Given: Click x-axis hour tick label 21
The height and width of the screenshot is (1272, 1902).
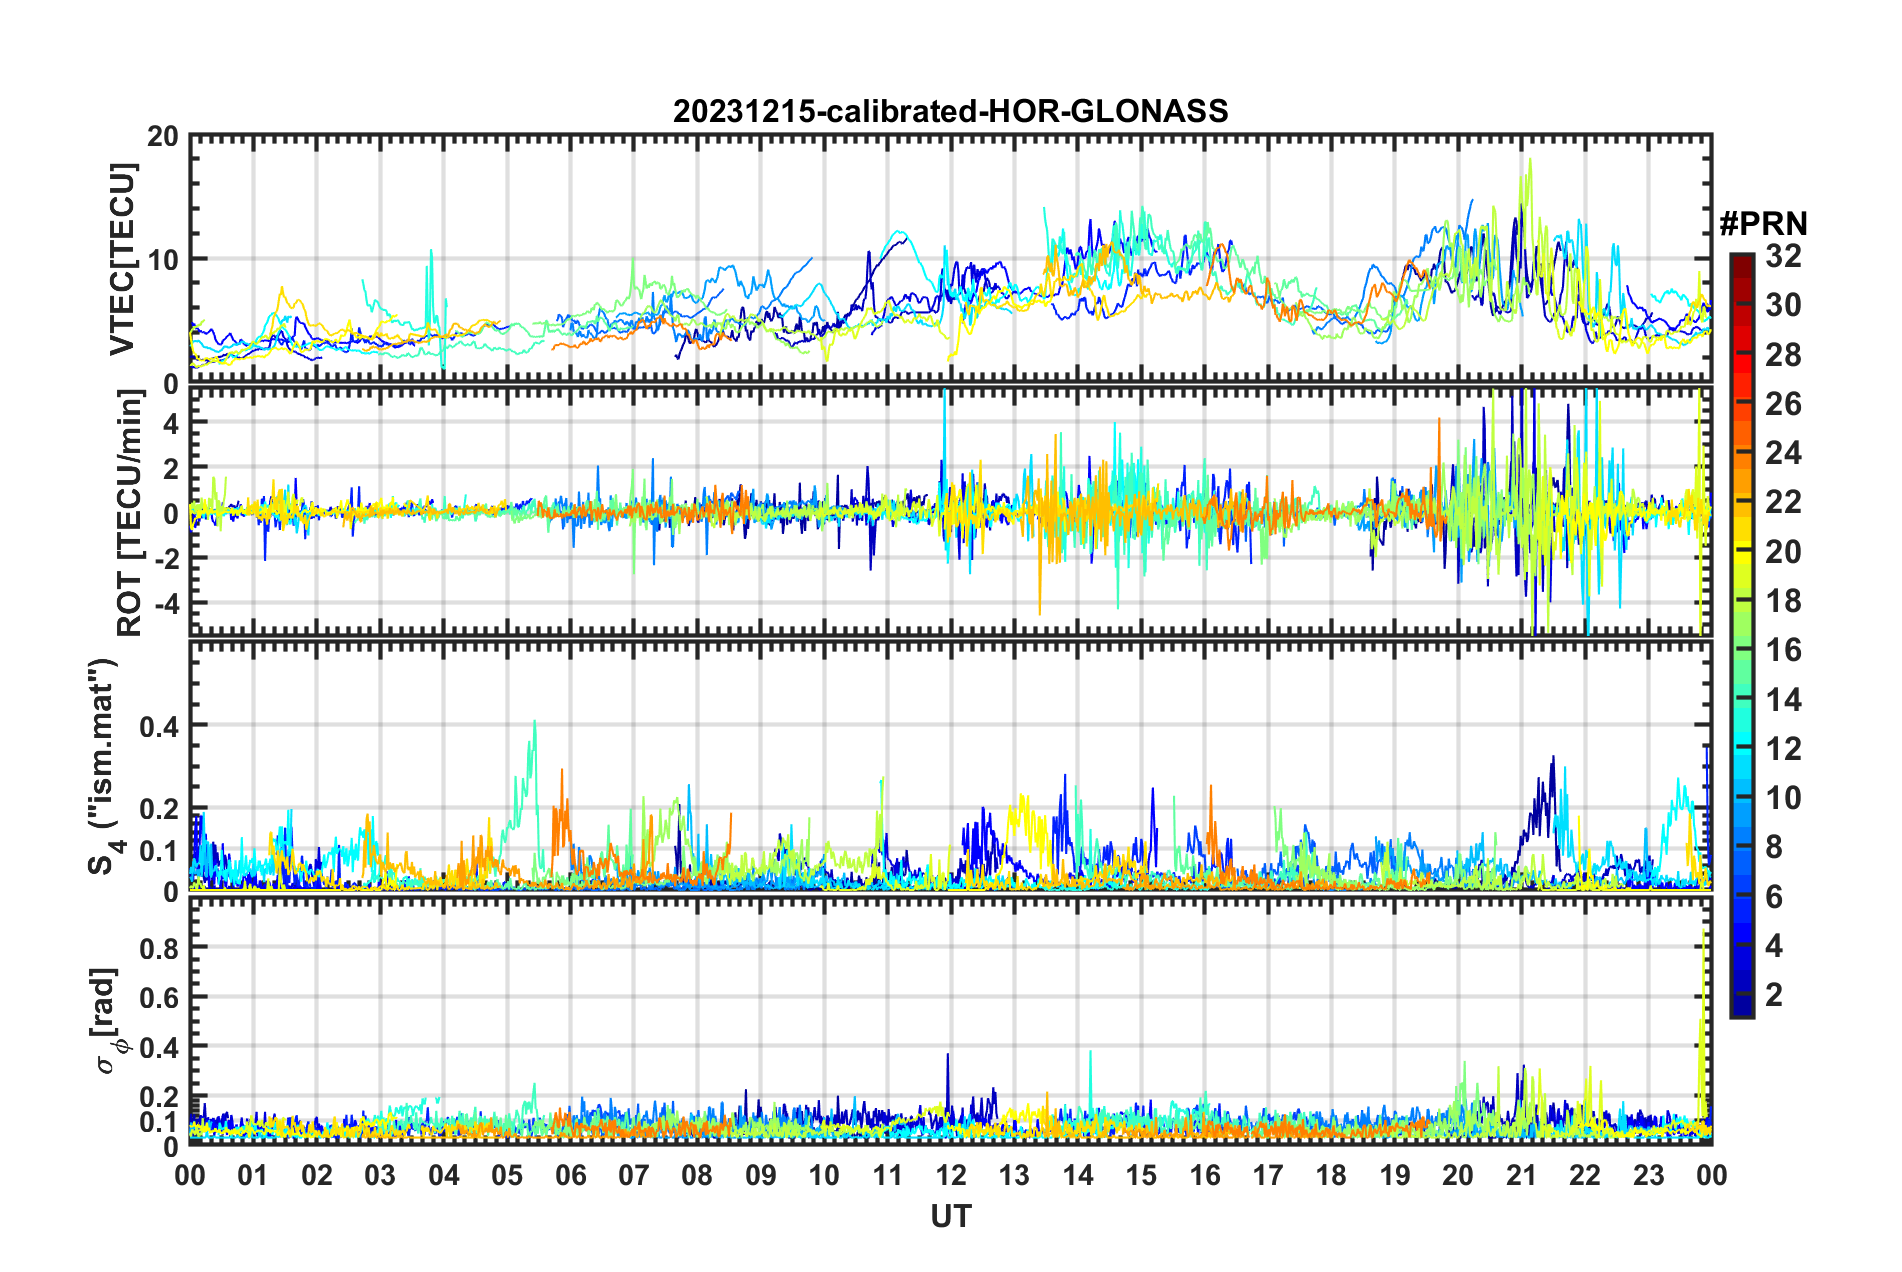Looking at the screenshot, I should coord(1522,1175).
